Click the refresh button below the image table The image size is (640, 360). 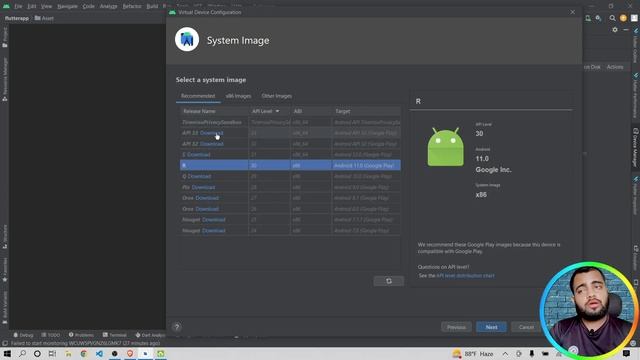coord(389,281)
